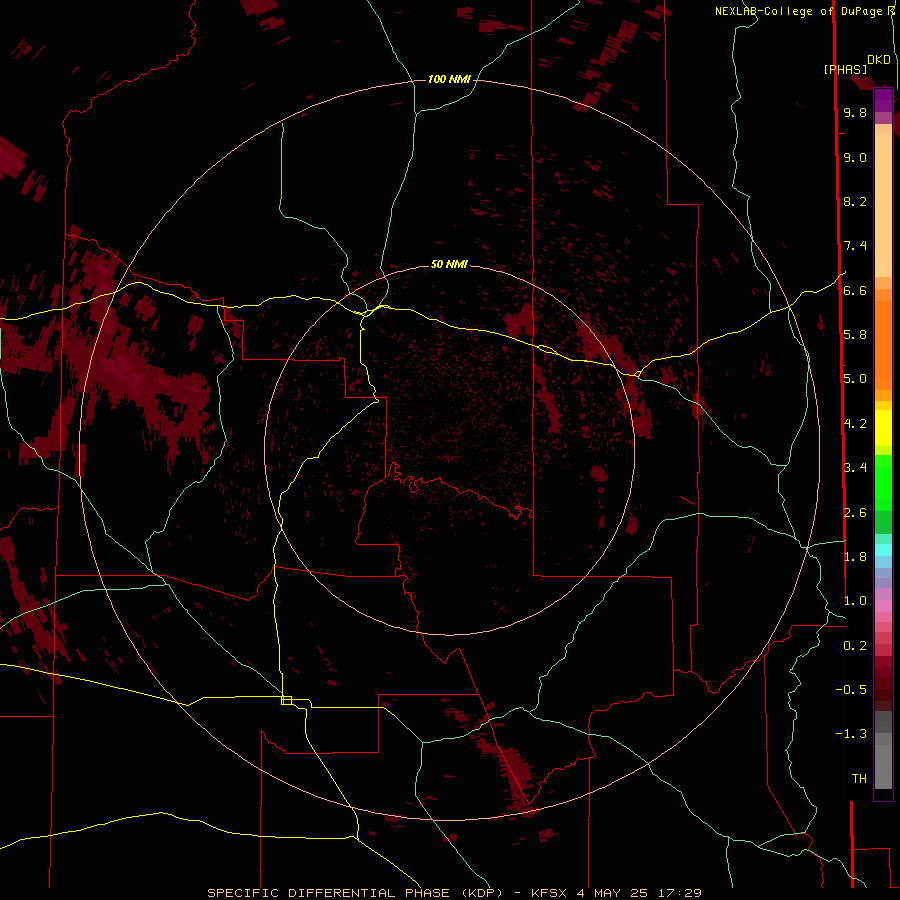Click the 2.6 value on the color scale
The width and height of the screenshot is (900, 900).
coord(855,512)
